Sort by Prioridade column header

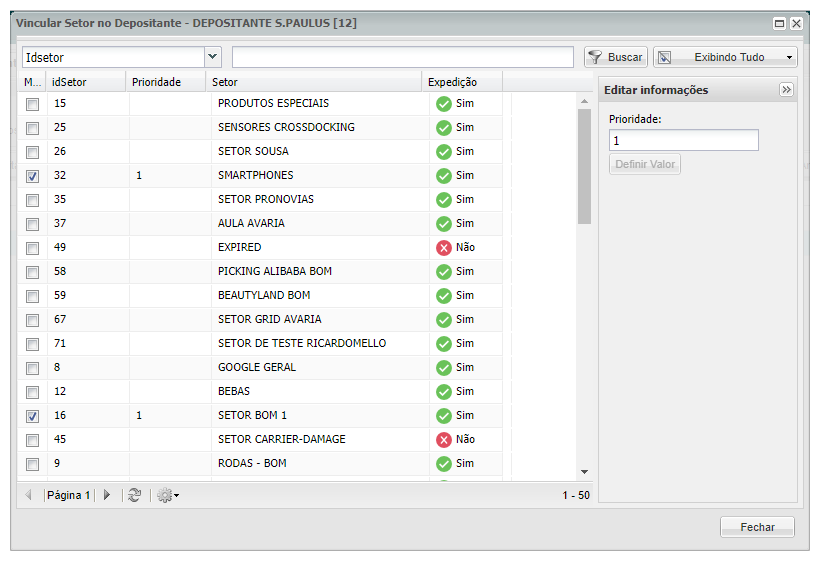tap(166, 82)
